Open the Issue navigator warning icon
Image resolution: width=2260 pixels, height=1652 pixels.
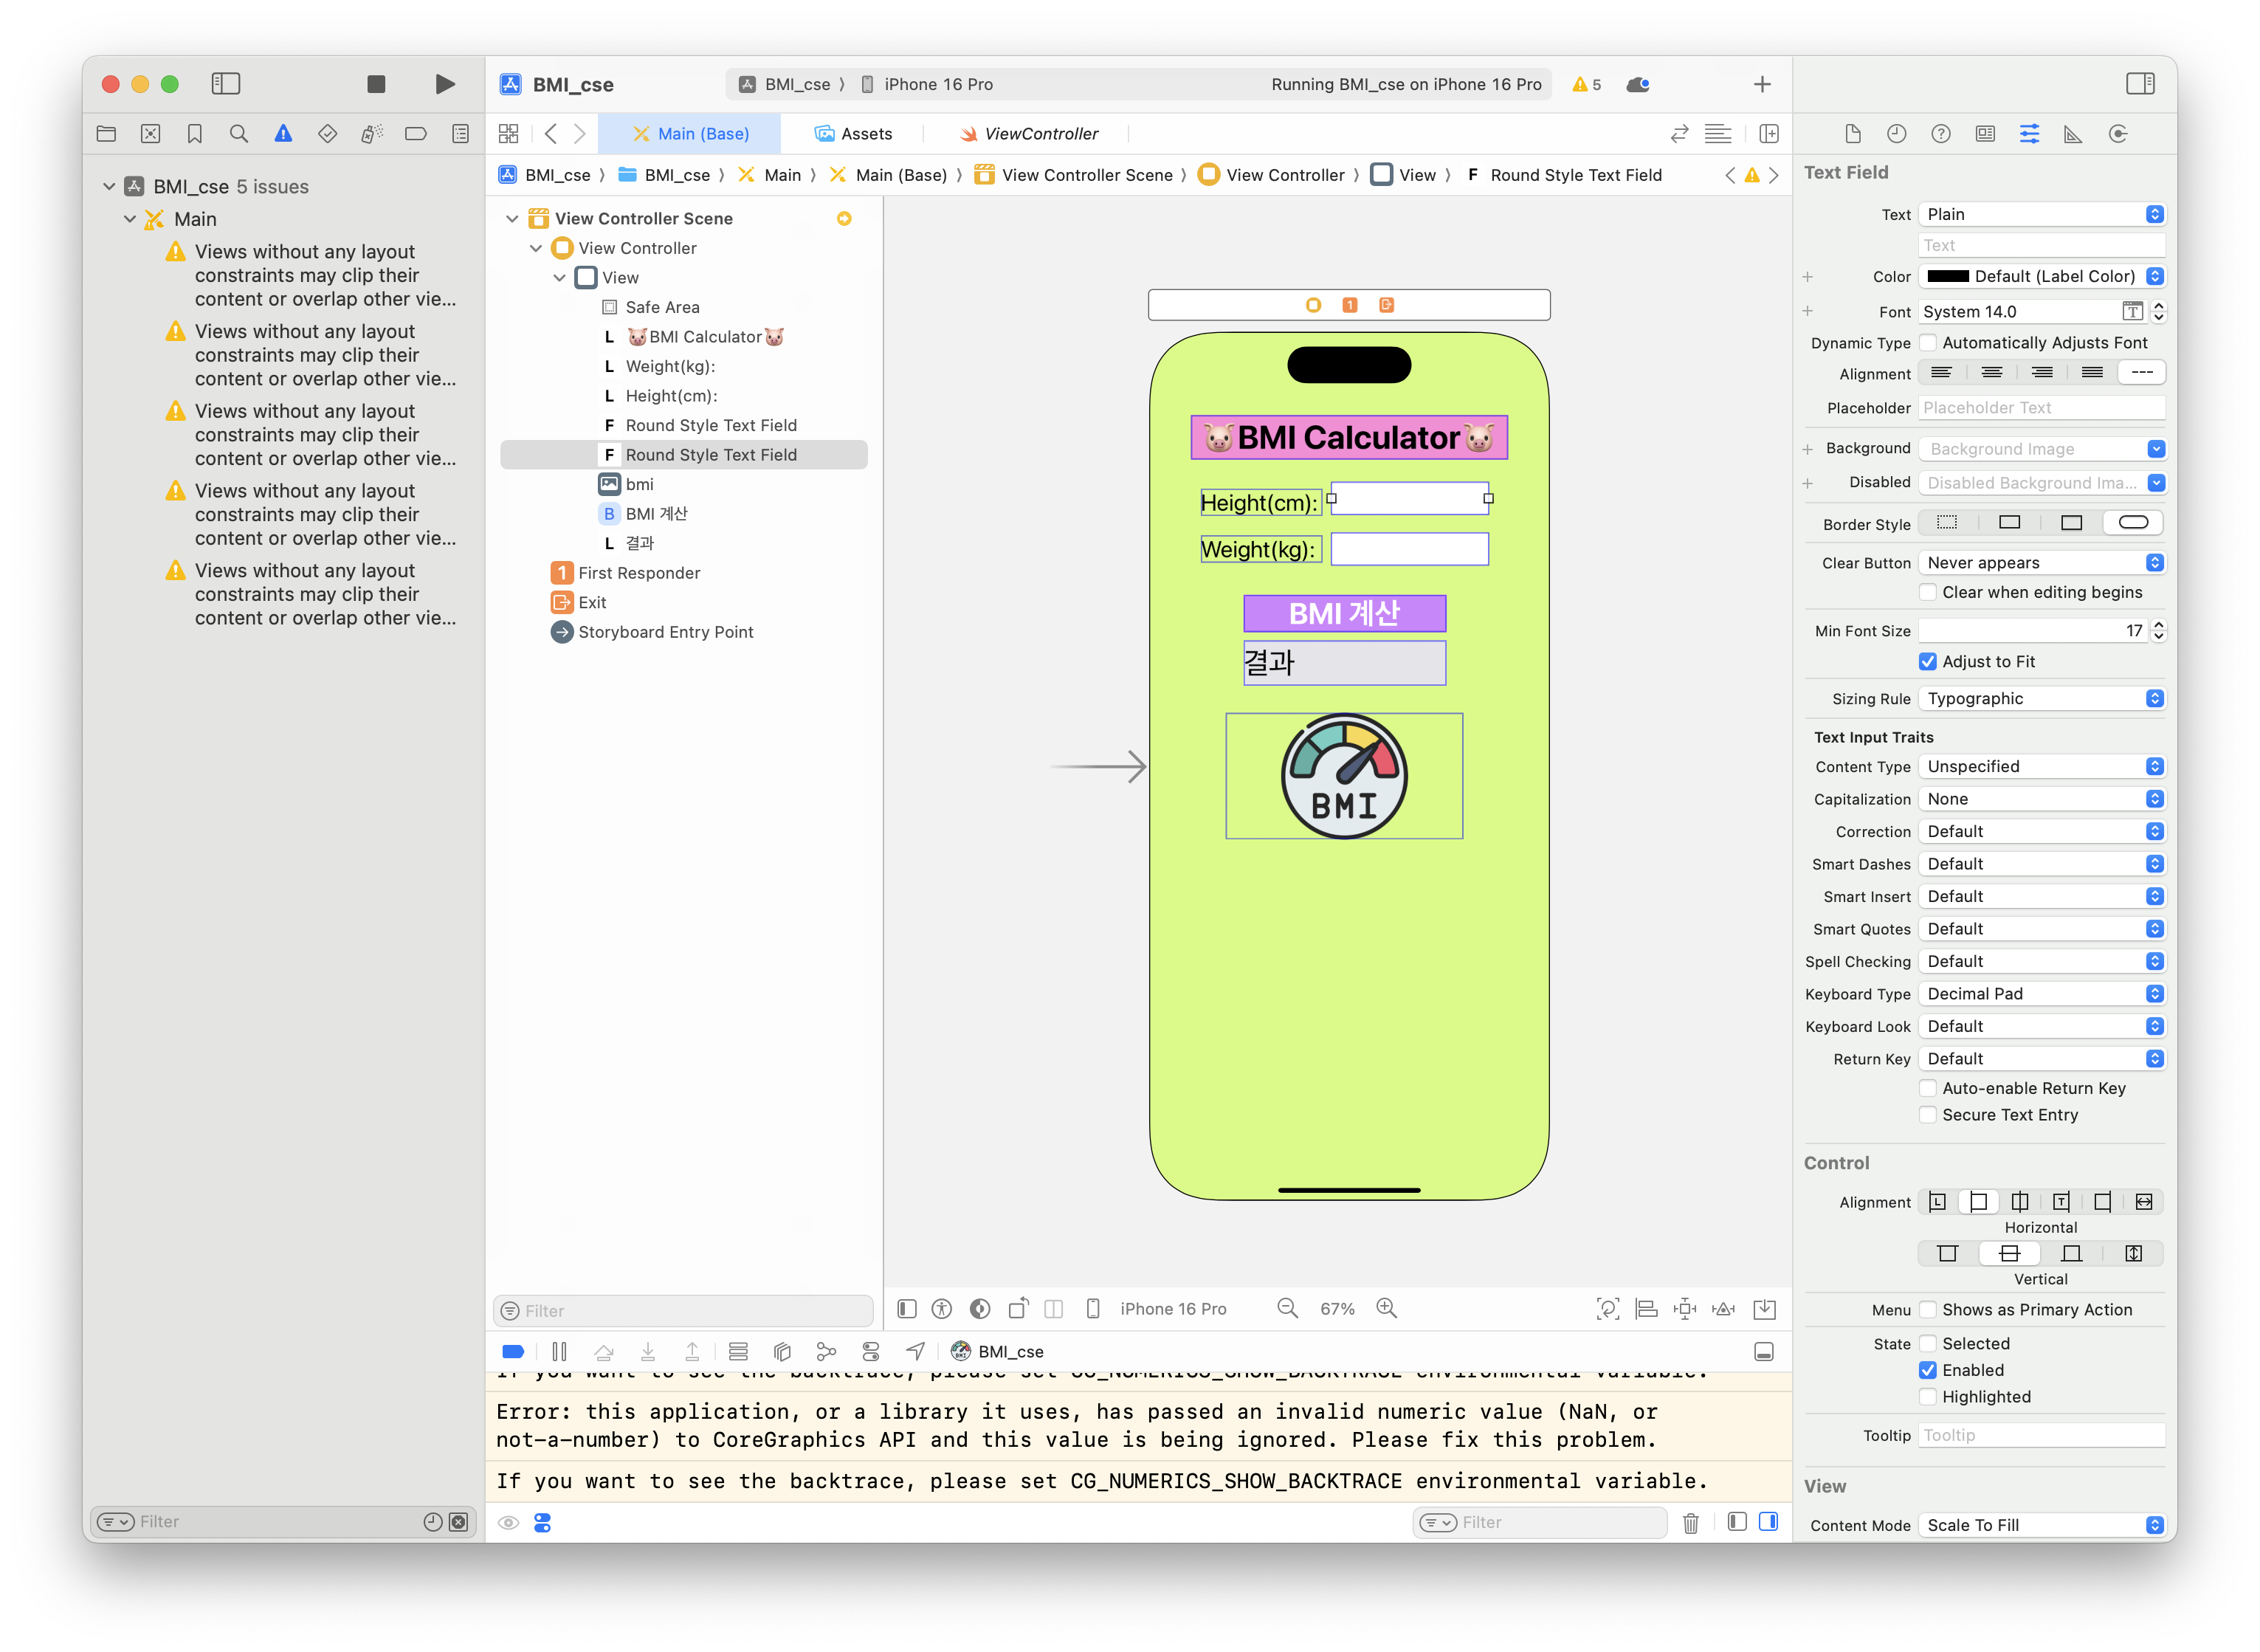(x=283, y=134)
